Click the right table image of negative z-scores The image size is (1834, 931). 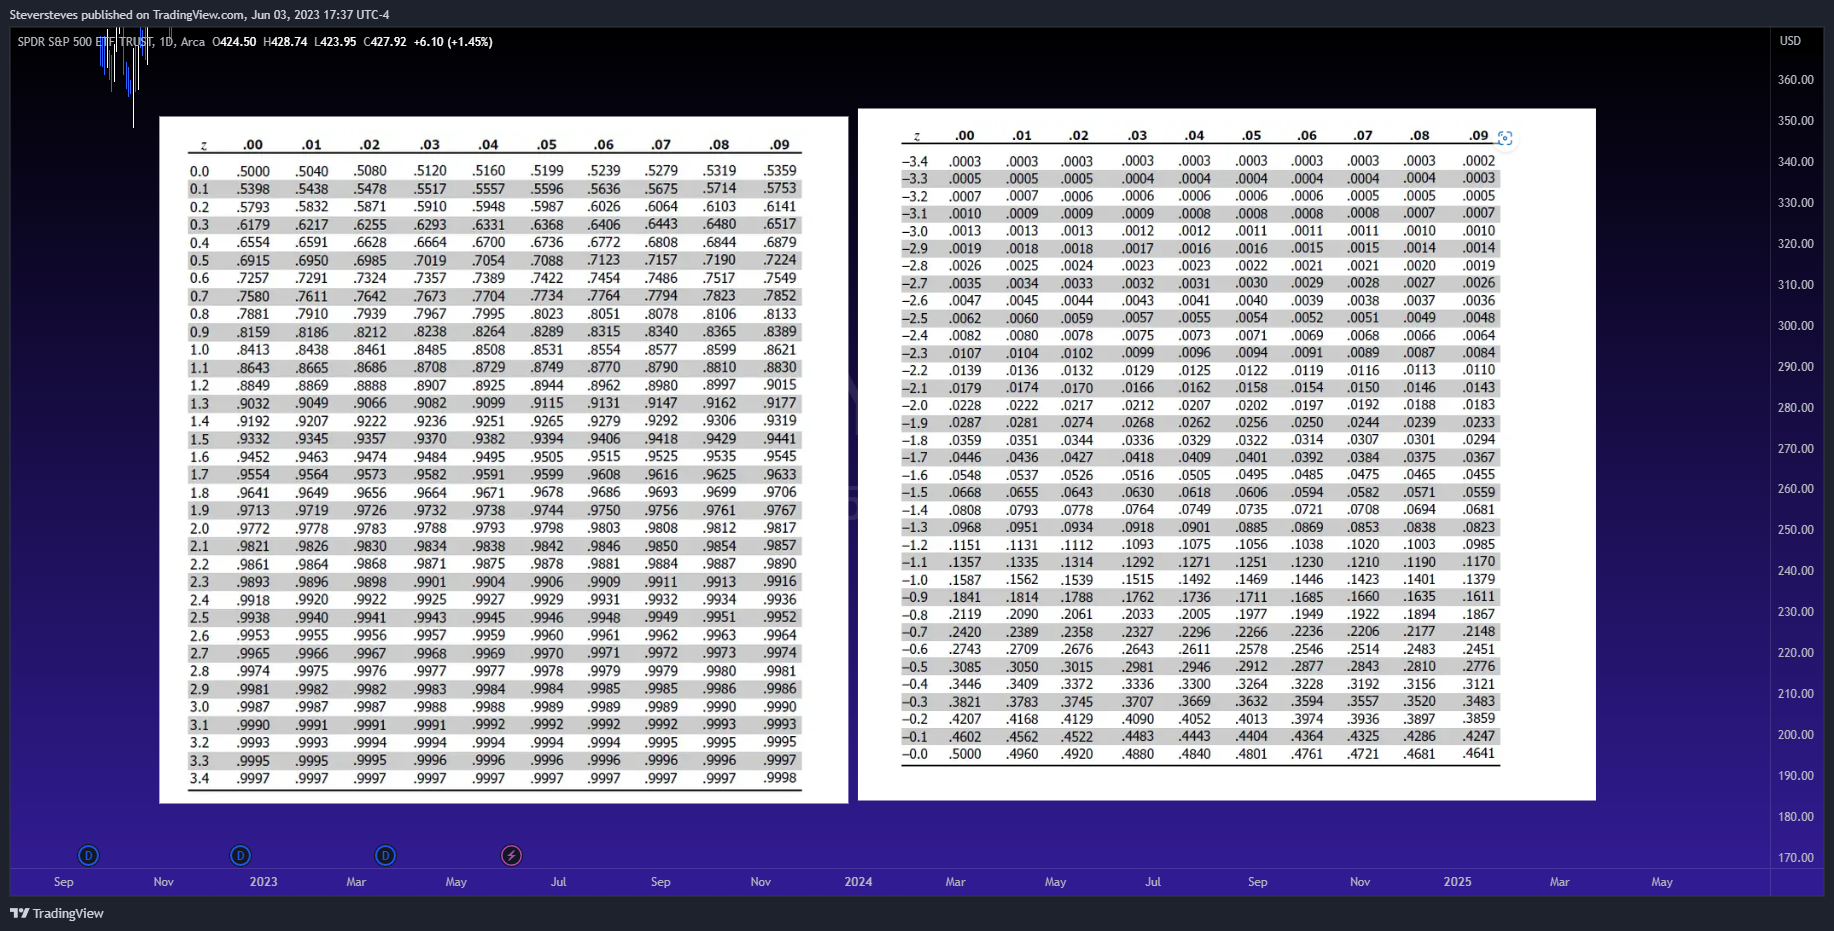1226,454
